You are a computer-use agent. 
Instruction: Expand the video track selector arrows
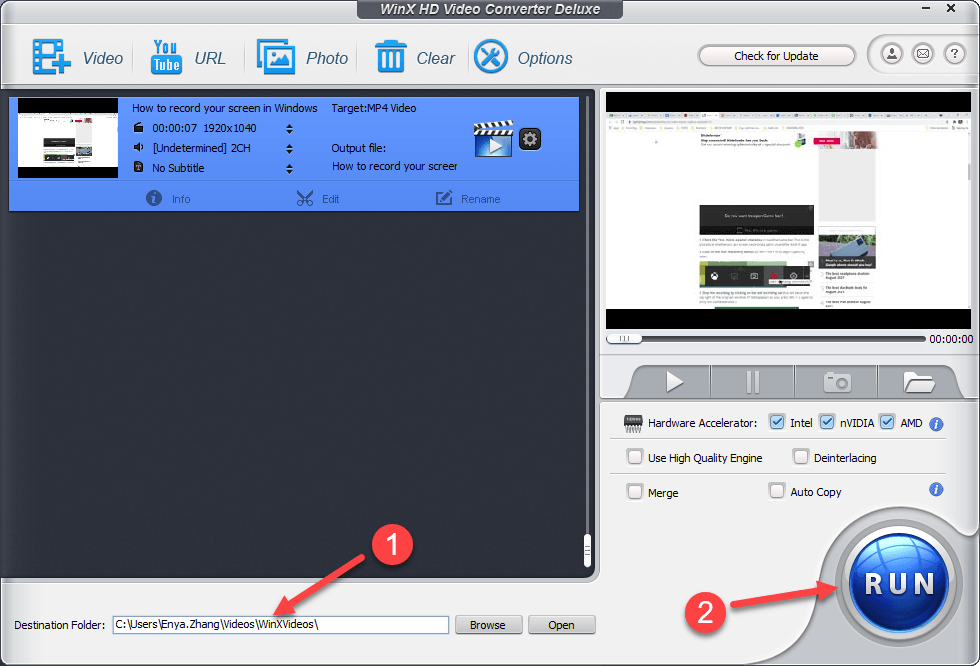289,128
